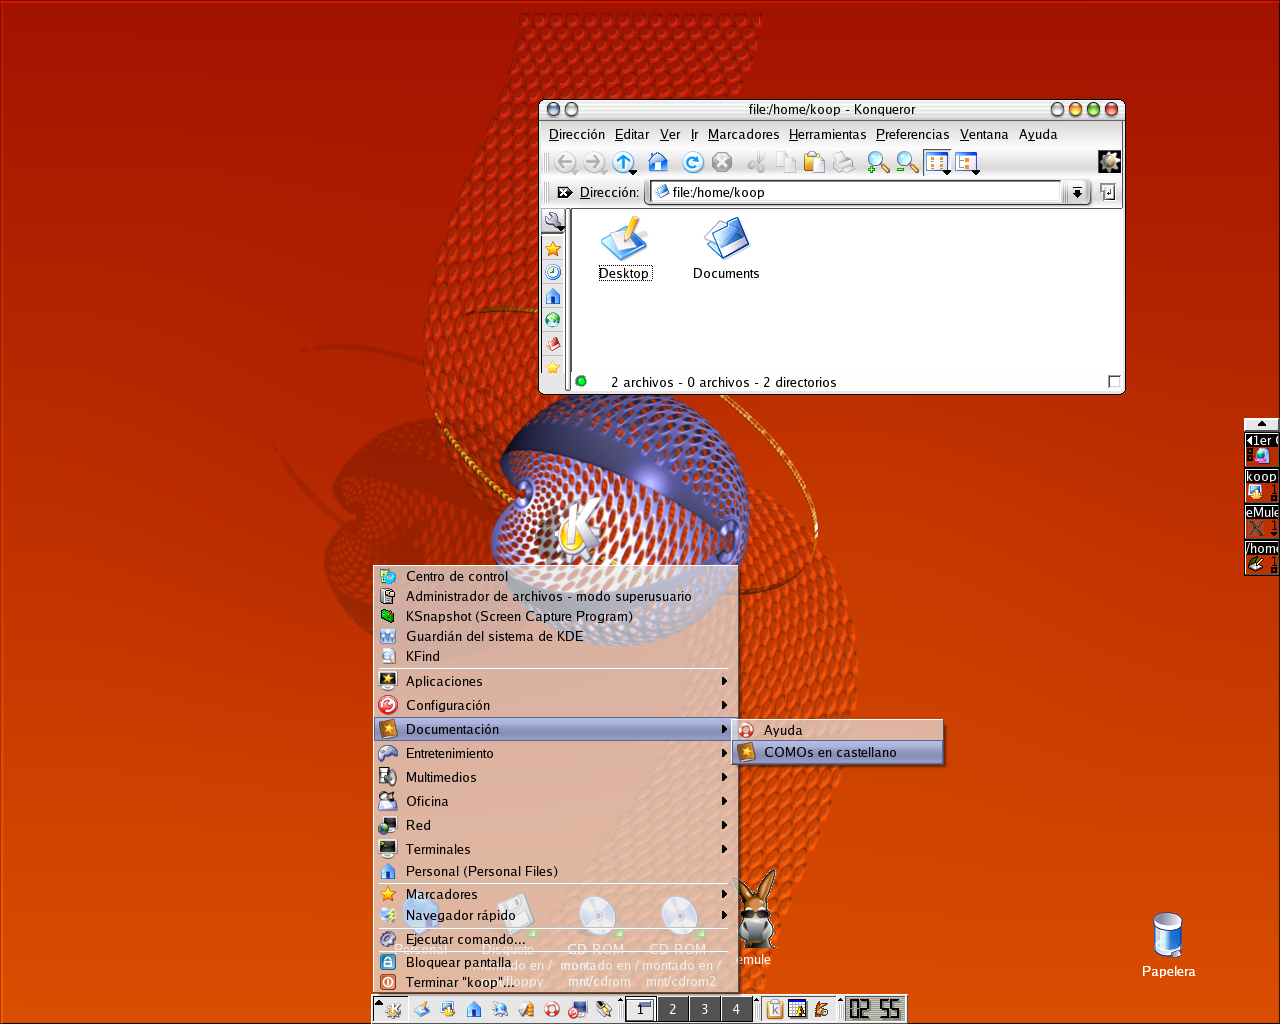This screenshot has height=1024, width=1280.
Task: Choose Ejecutar comando... from the K menu
Action: tap(556, 939)
